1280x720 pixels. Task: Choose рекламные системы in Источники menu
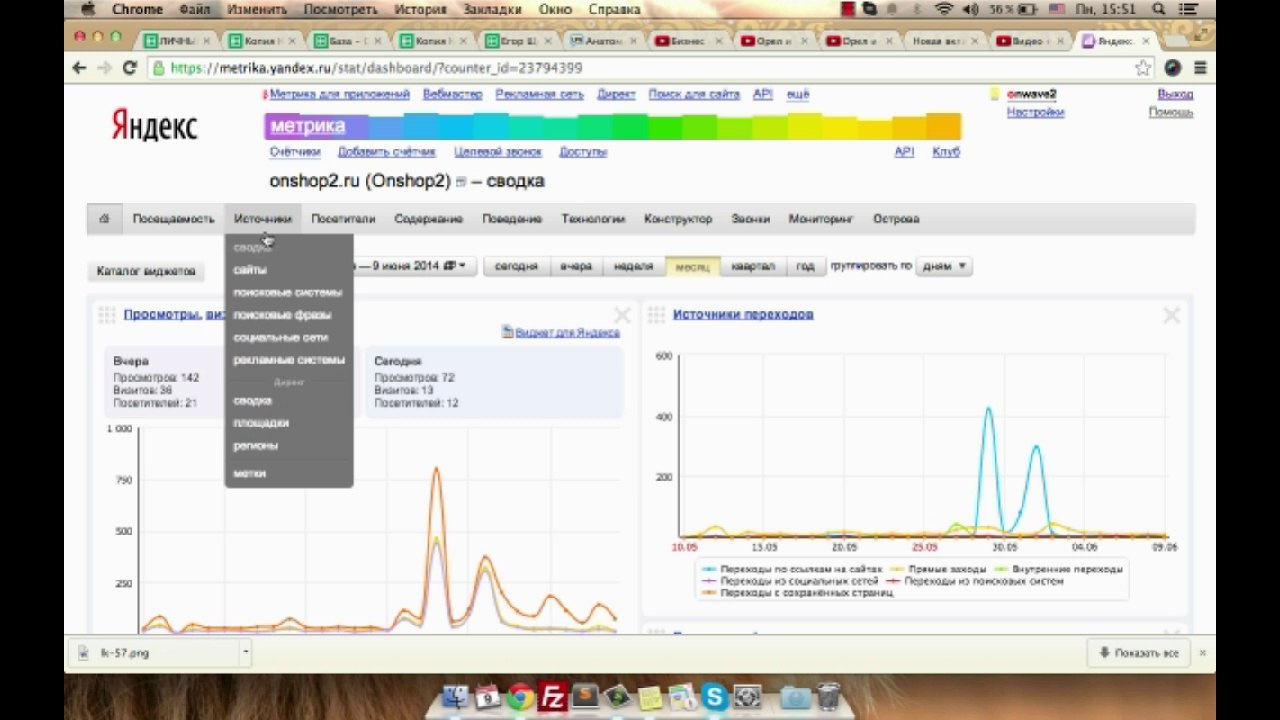289,360
